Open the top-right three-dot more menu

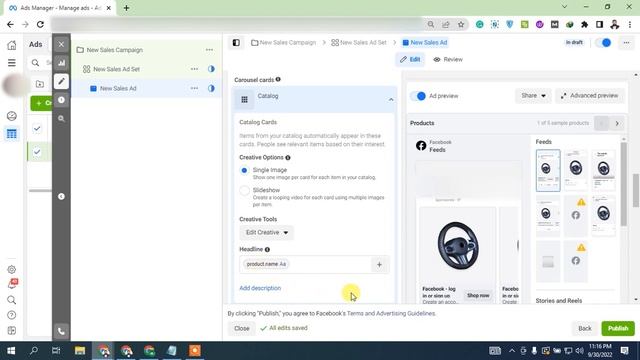click(x=626, y=42)
